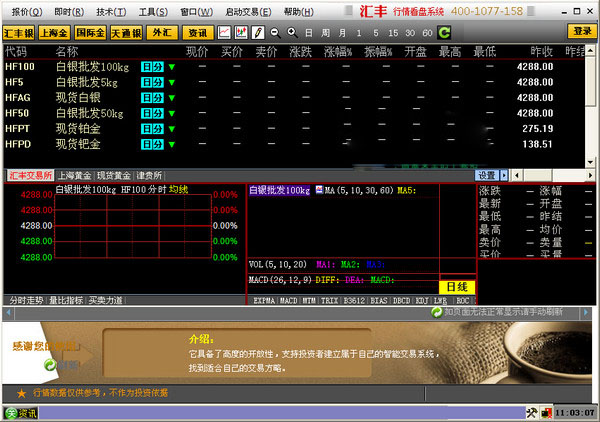The image size is (600, 422).
Task: Click the zoom in magnifier icon
Action: pos(291,32)
